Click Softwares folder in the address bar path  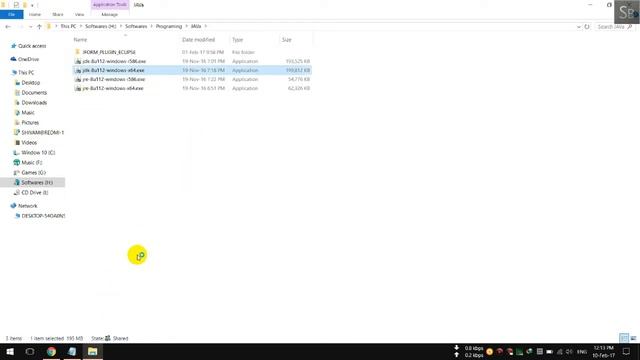[136, 26]
